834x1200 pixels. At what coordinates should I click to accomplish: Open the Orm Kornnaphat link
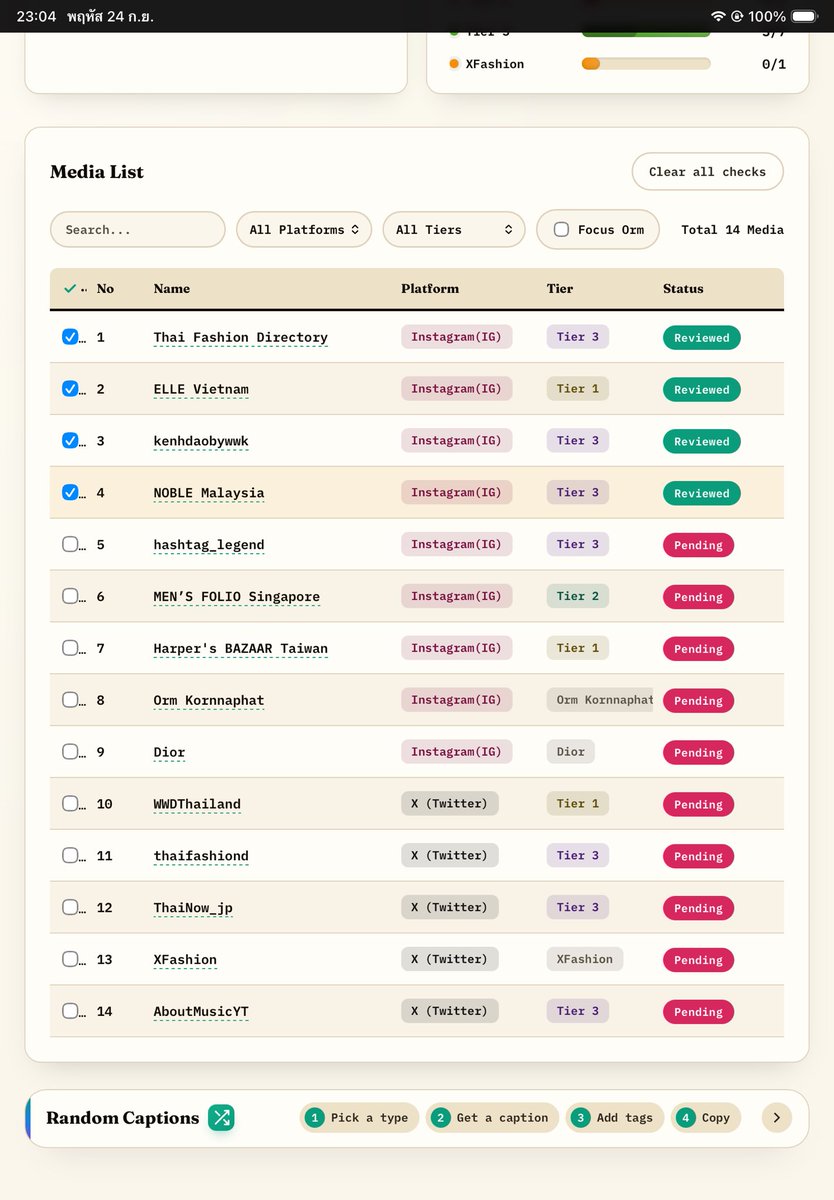209,702
